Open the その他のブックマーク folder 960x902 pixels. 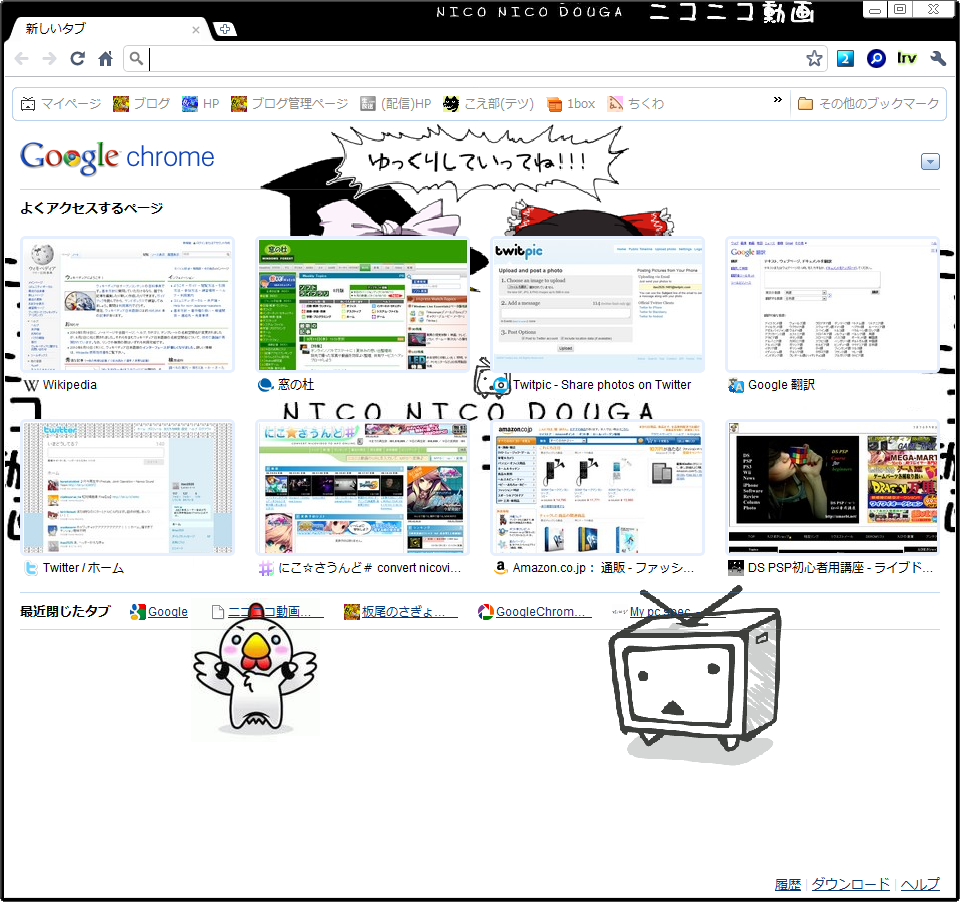[869, 103]
